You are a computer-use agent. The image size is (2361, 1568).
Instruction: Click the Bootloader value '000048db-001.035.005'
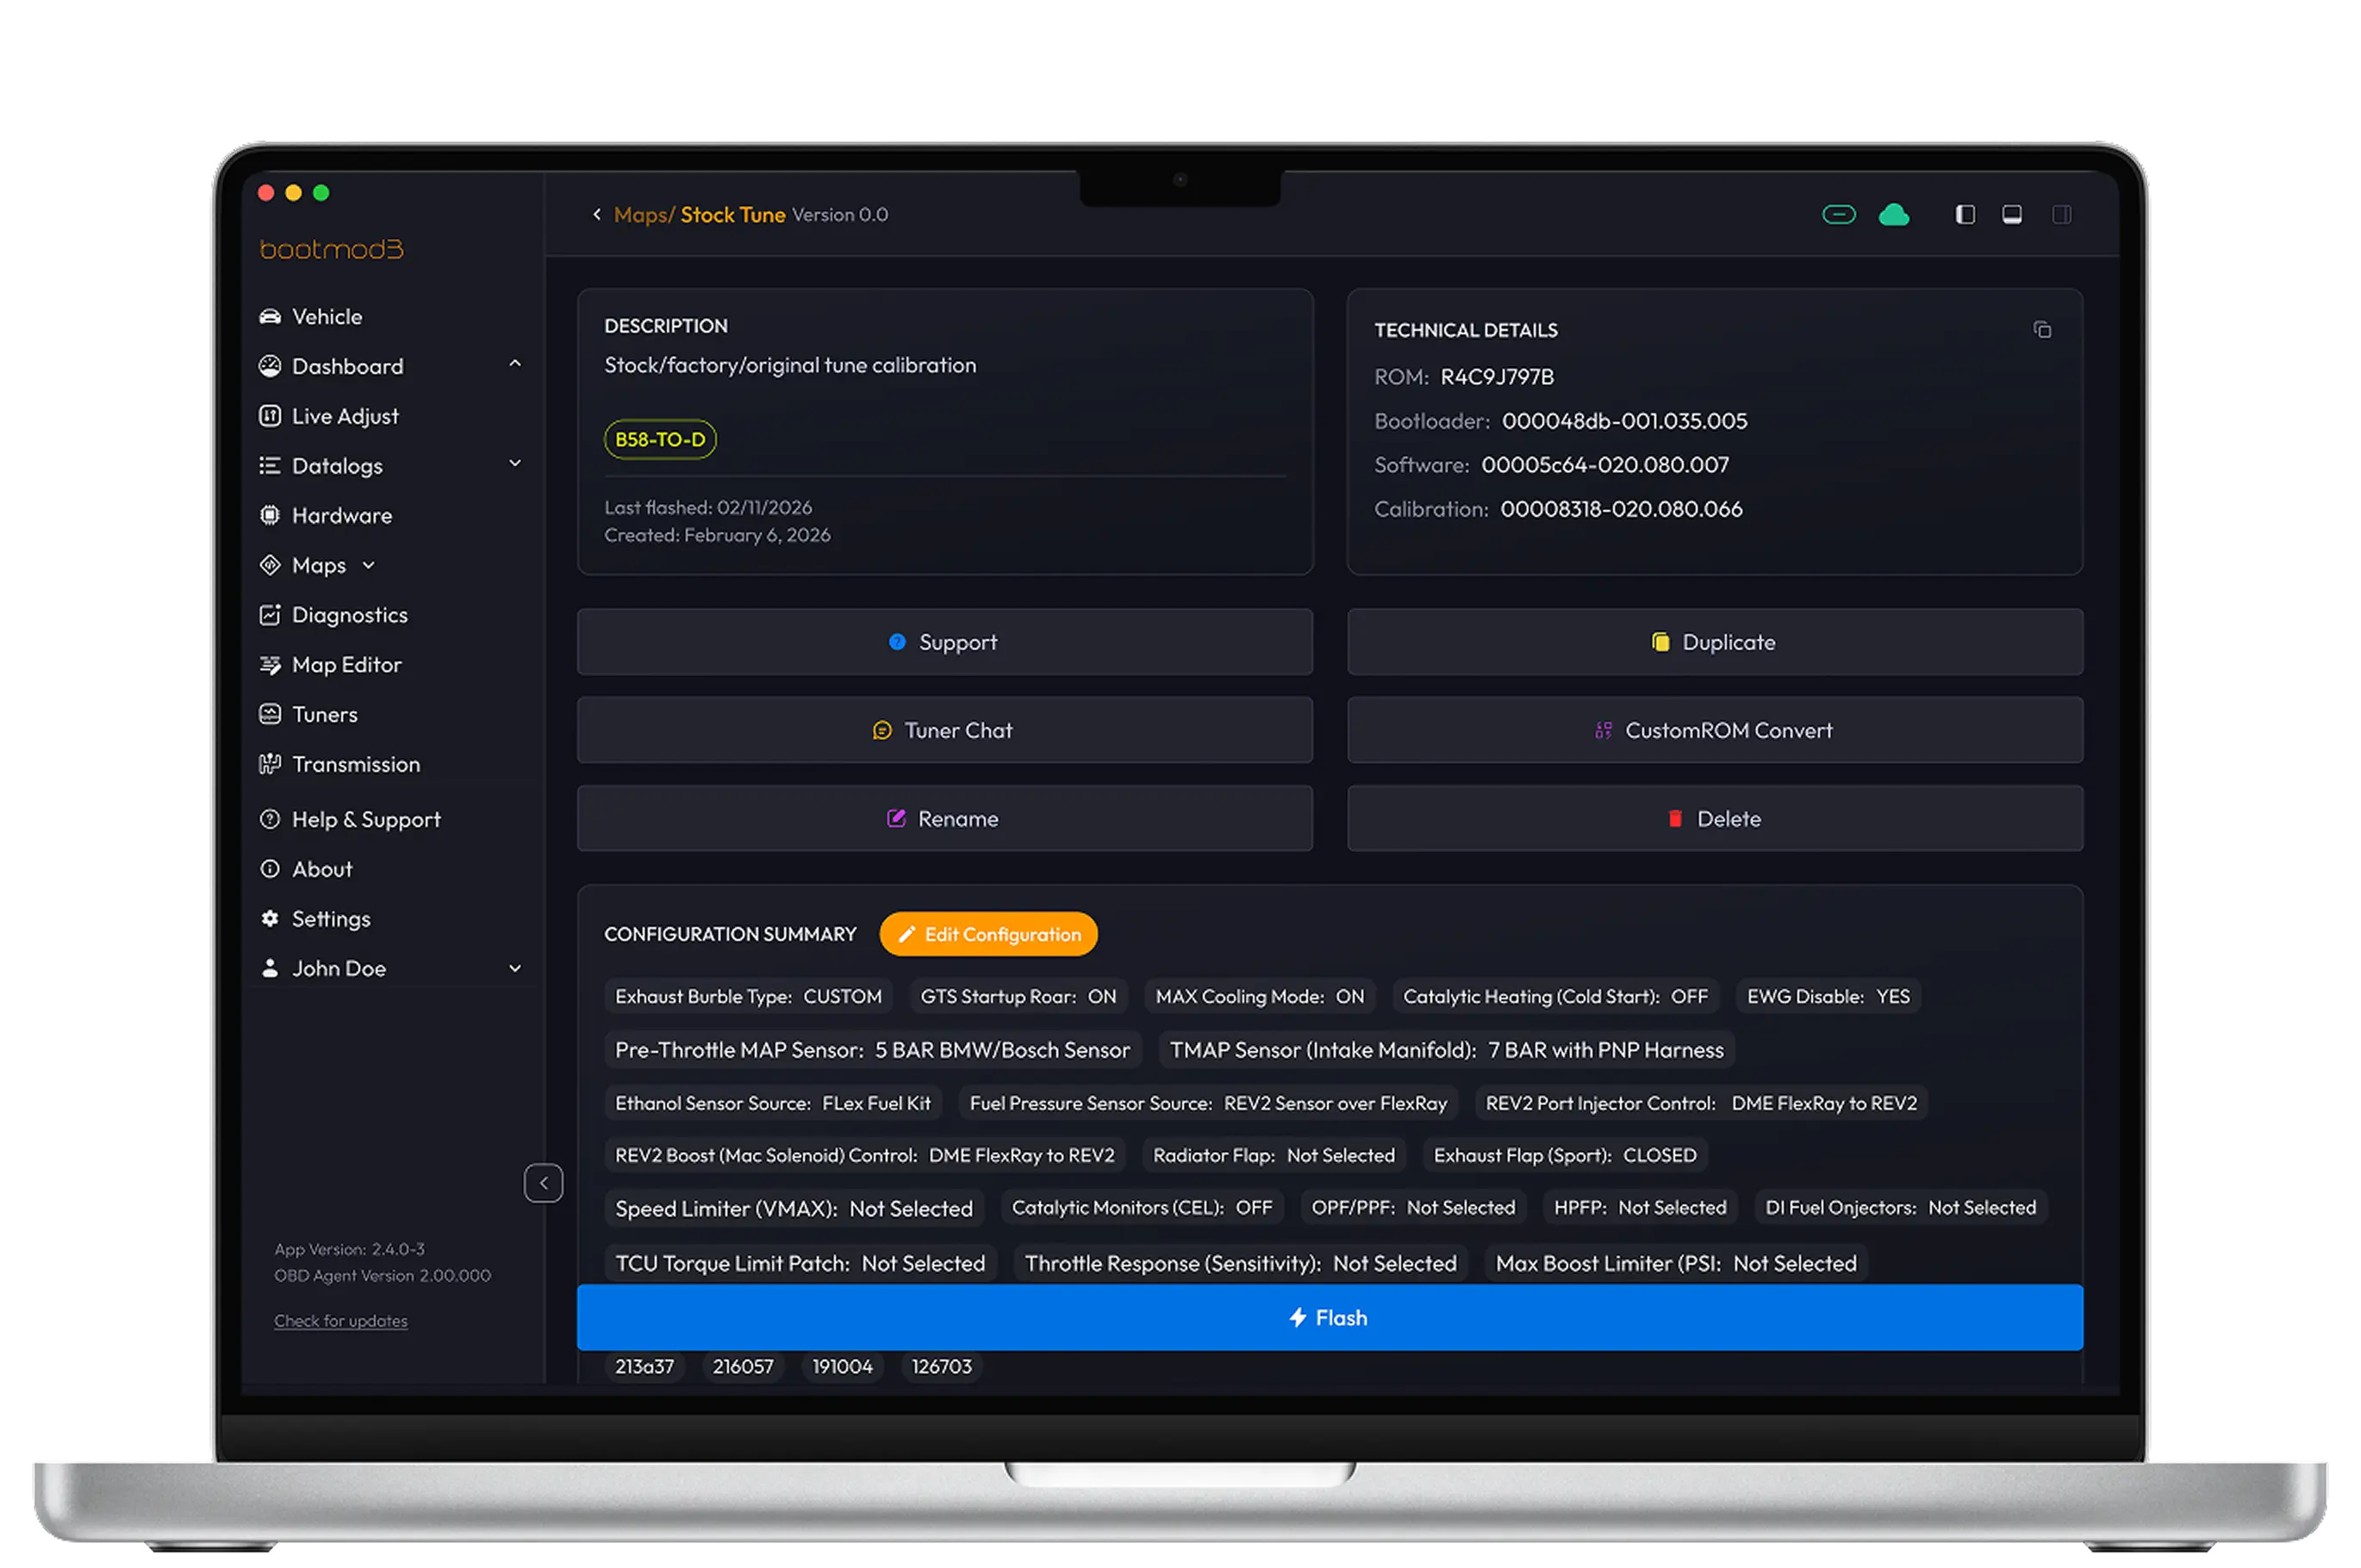(x=1624, y=421)
